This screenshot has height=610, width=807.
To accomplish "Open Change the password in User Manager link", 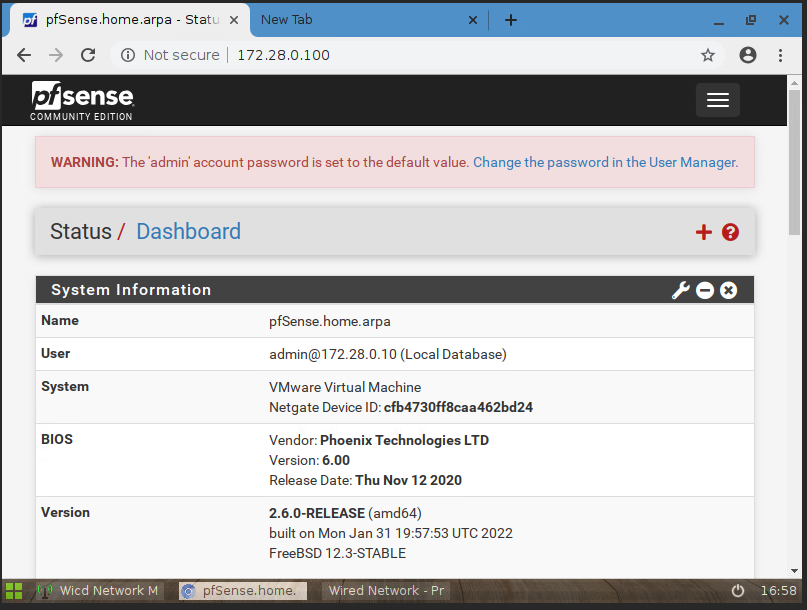I will click(605, 162).
